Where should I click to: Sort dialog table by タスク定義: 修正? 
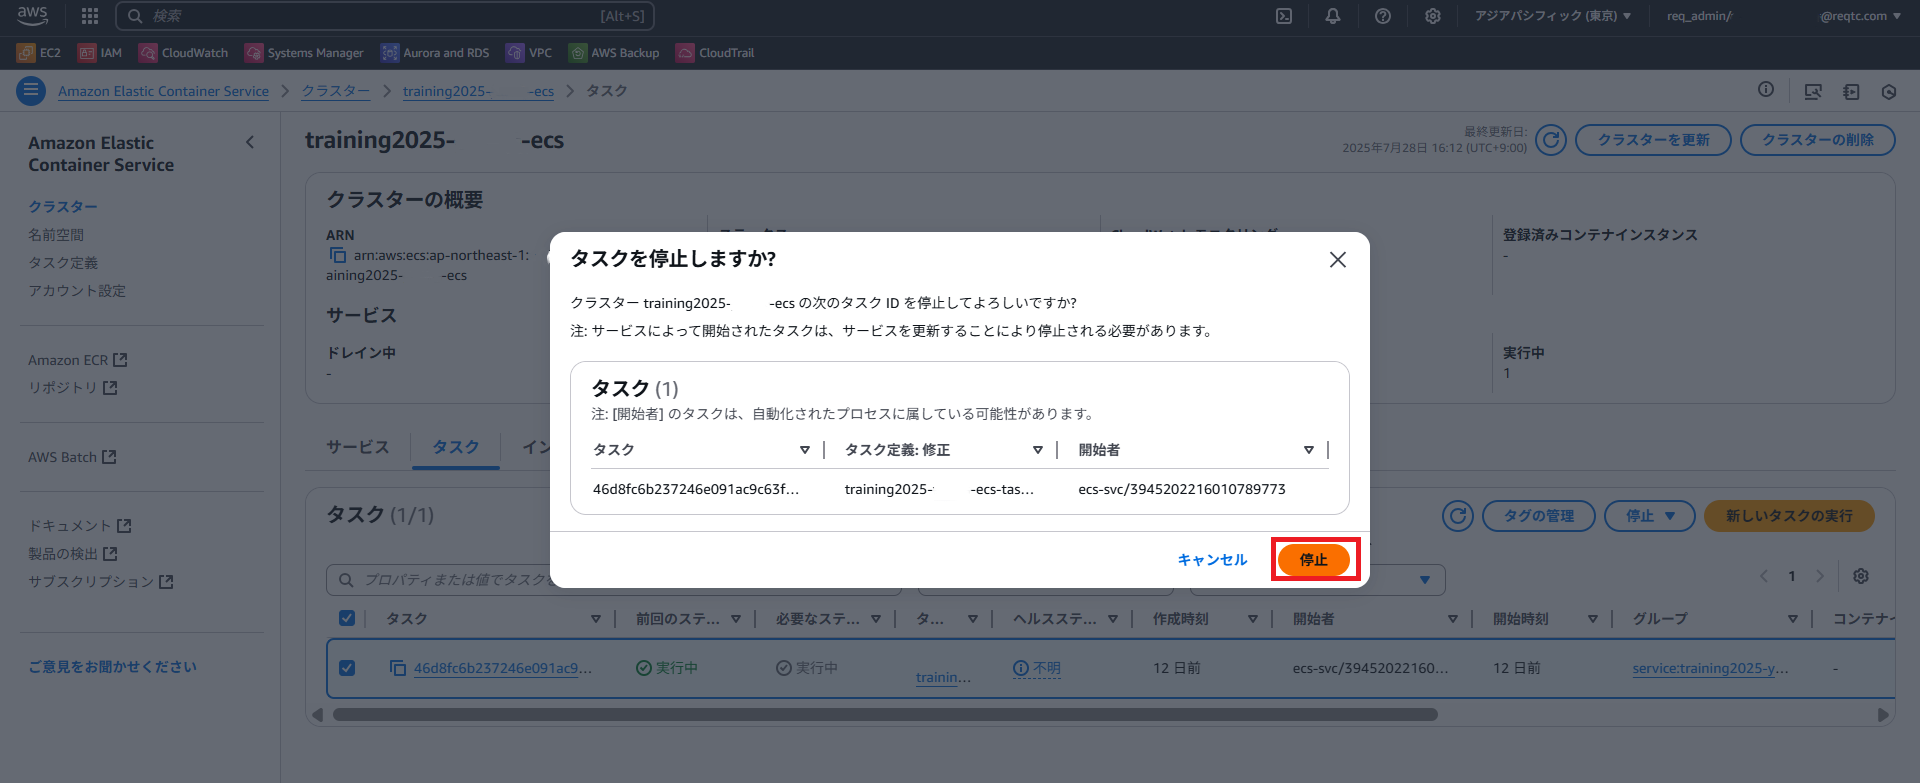point(1038,450)
